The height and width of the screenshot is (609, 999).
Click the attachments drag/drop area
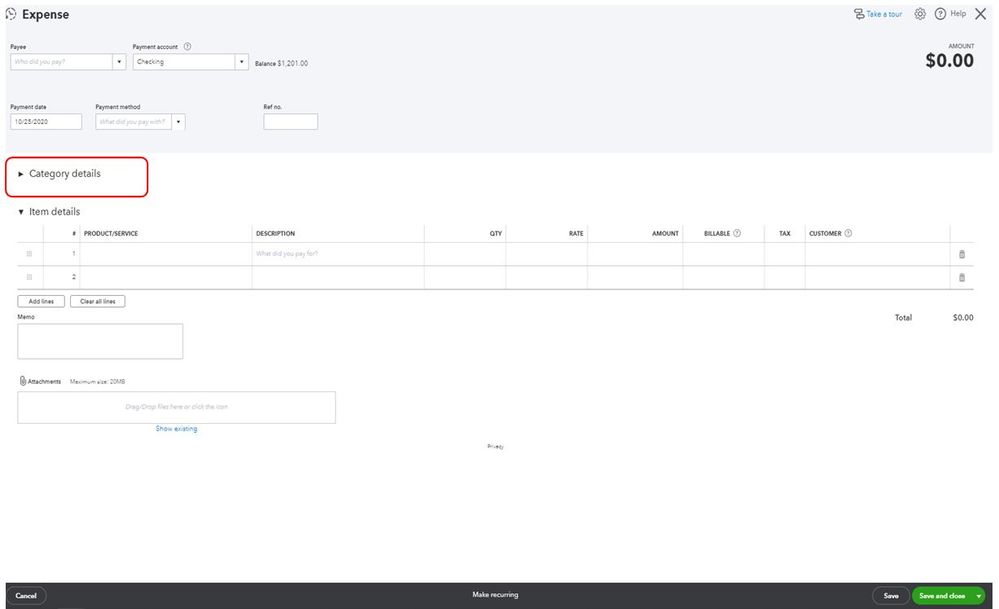click(176, 407)
